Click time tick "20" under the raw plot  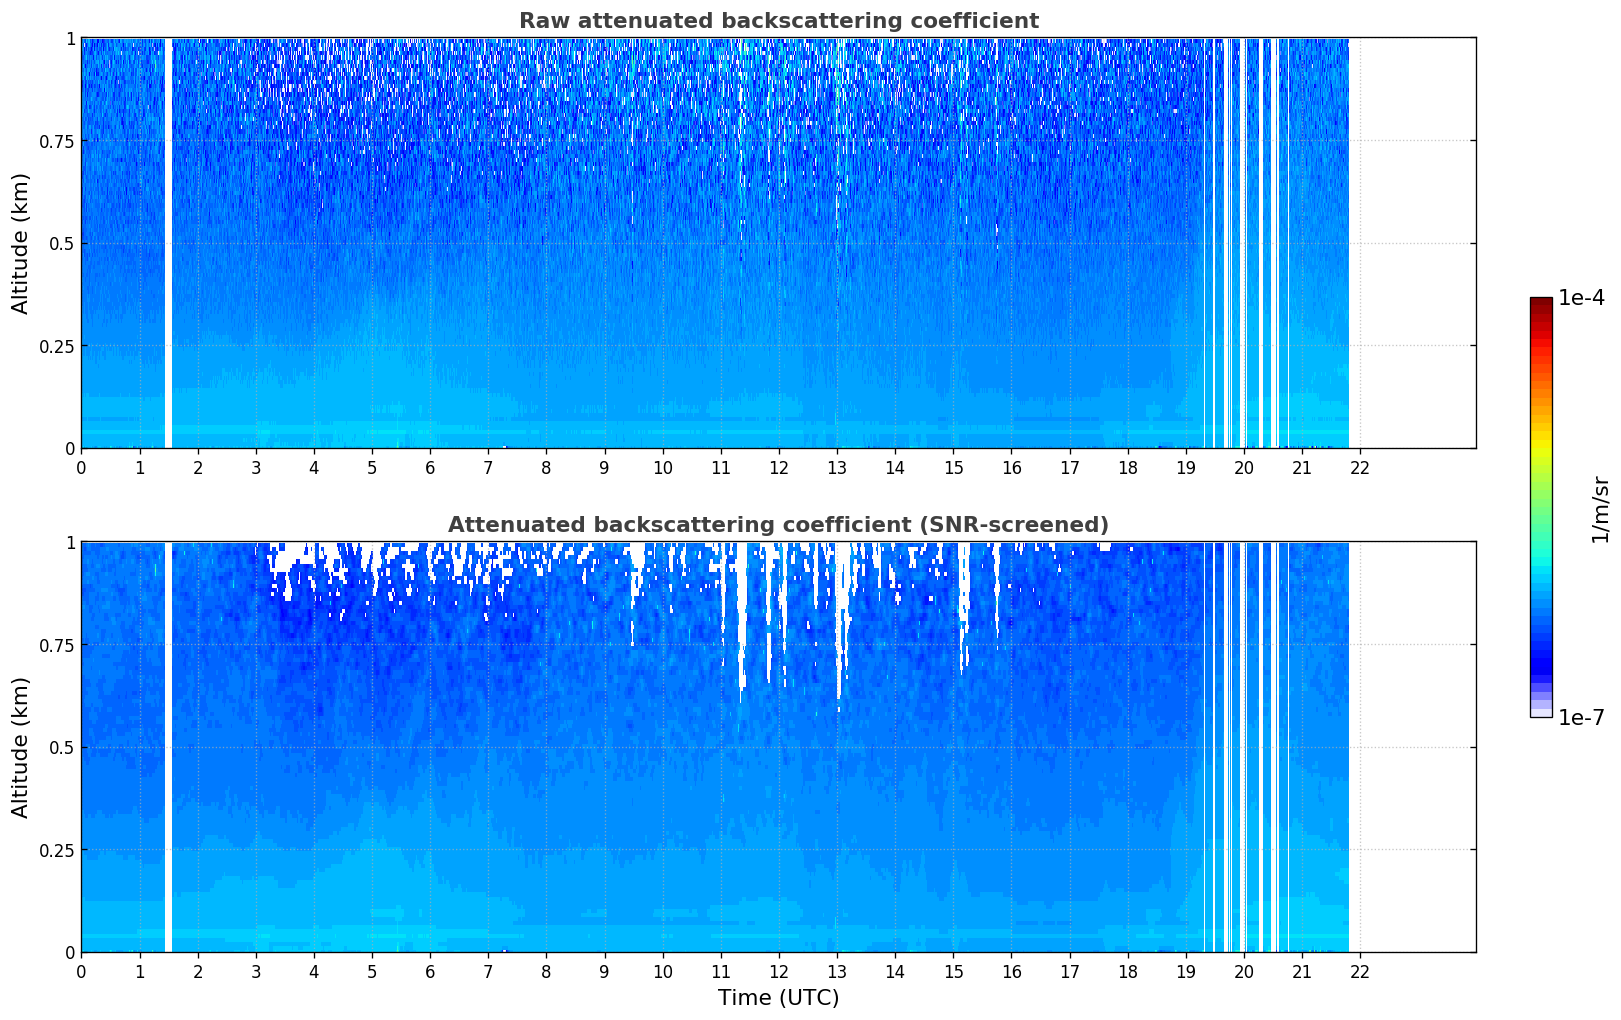click(1244, 467)
